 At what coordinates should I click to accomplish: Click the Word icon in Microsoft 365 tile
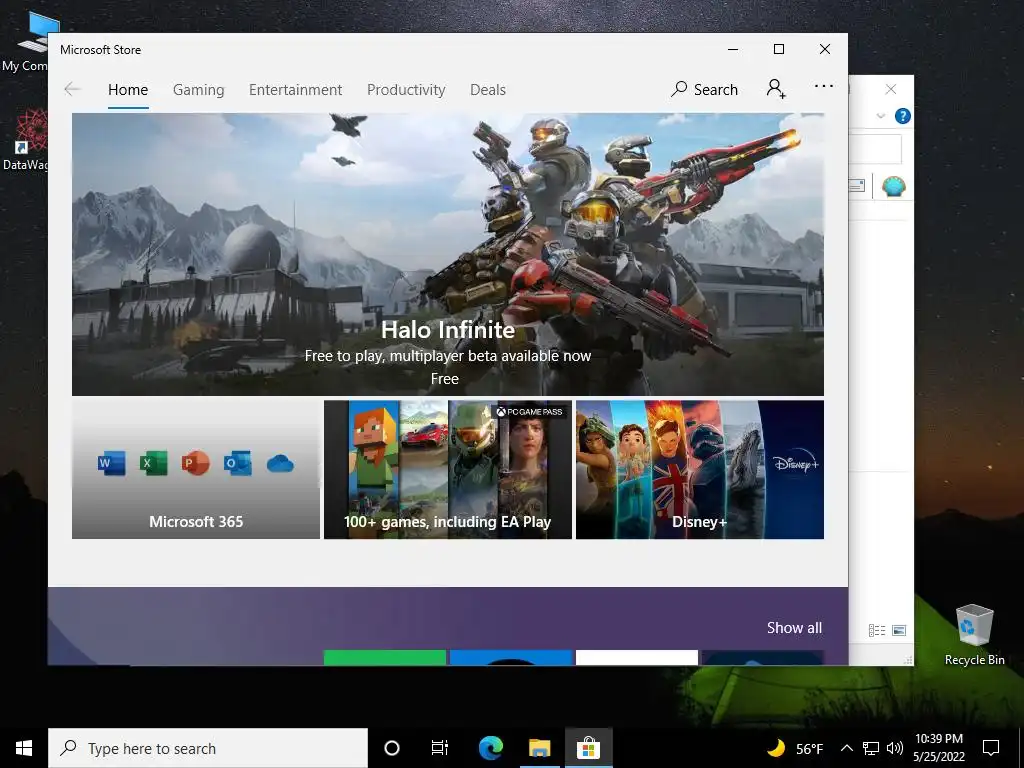pos(111,464)
